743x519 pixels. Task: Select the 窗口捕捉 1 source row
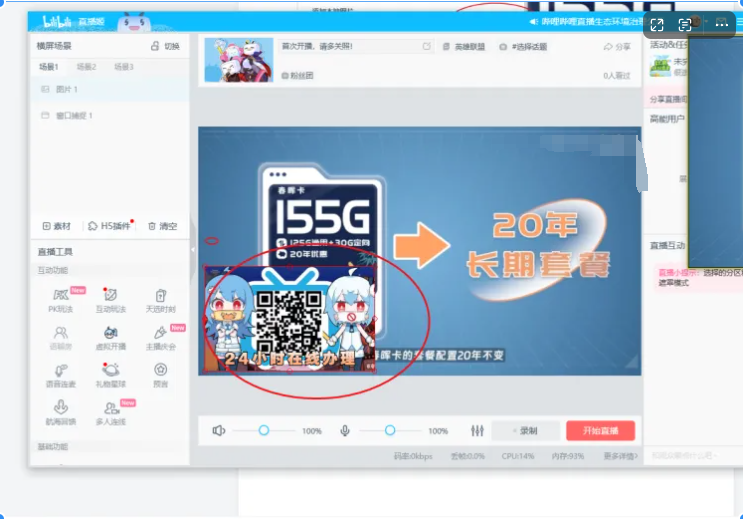(110, 115)
